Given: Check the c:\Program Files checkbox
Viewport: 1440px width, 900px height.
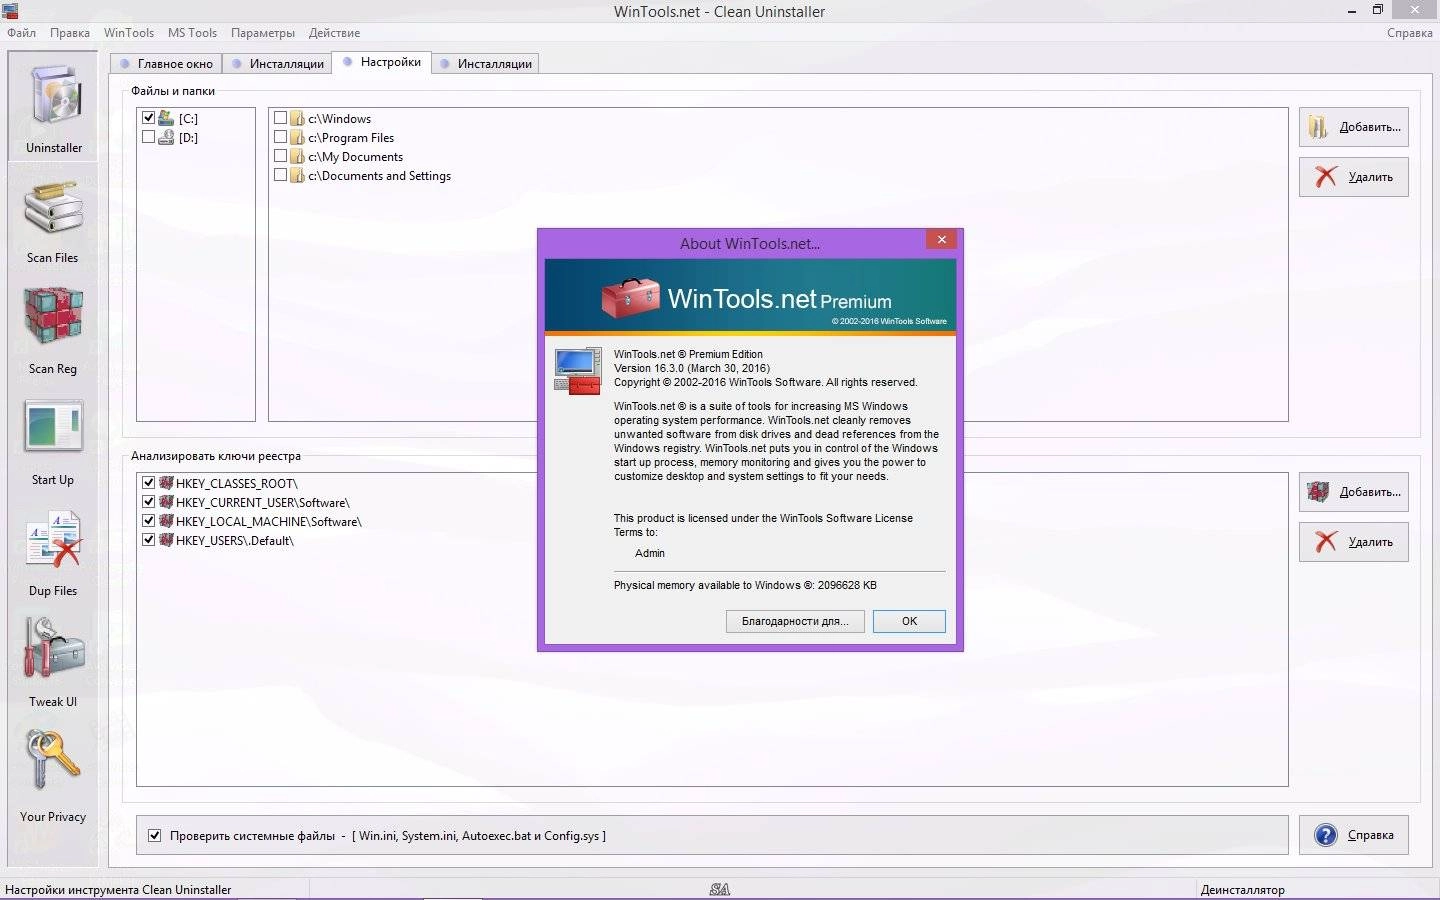Looking at the screenshot, I should click(x=280, y=137).
